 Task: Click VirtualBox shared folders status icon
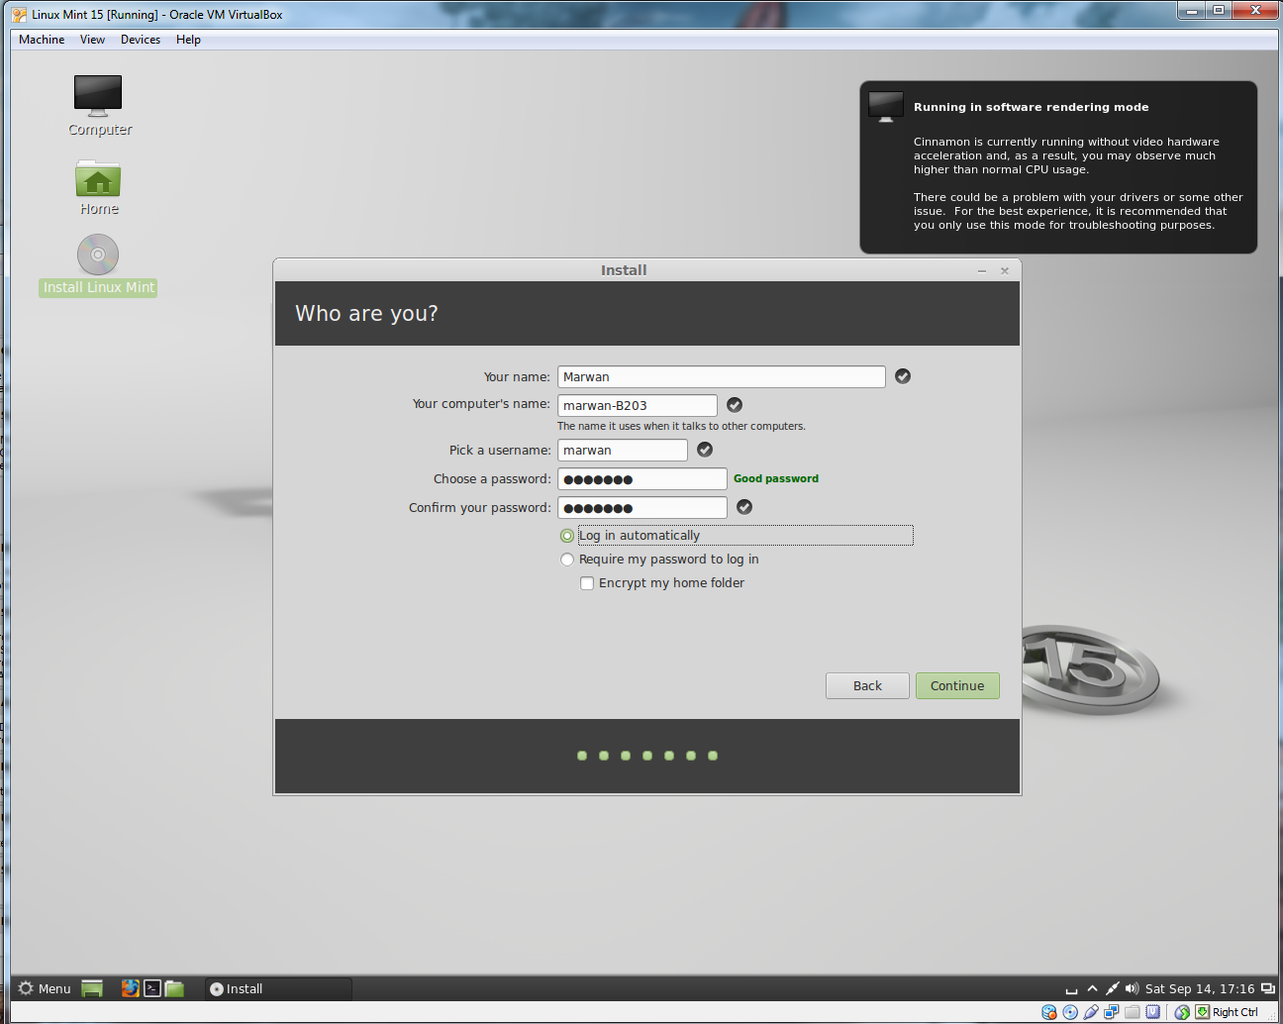point(1133,1012)
